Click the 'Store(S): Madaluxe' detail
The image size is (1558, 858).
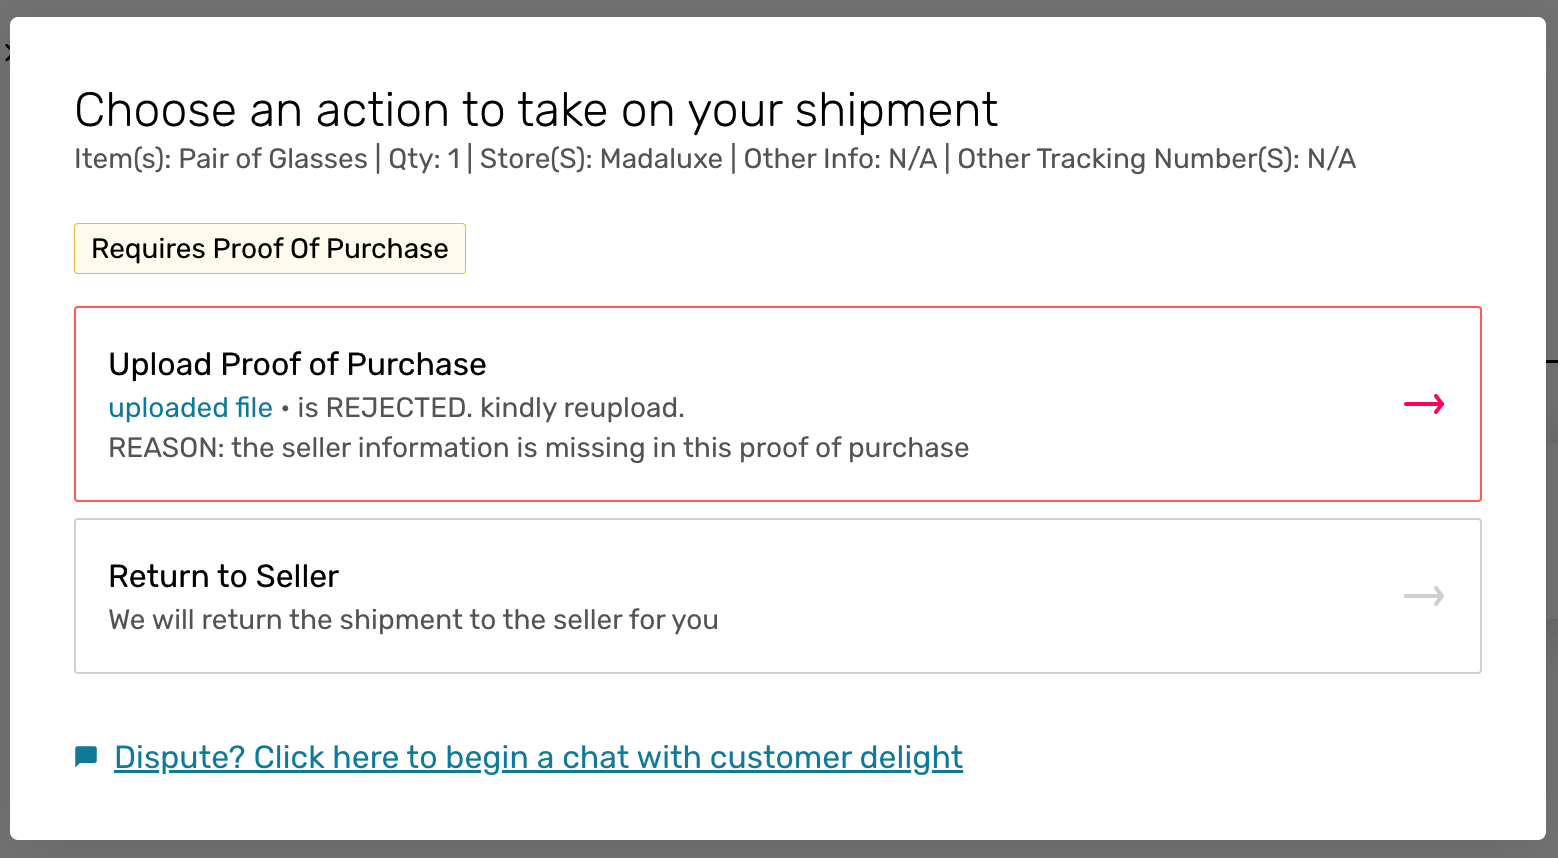coord(601,159)
